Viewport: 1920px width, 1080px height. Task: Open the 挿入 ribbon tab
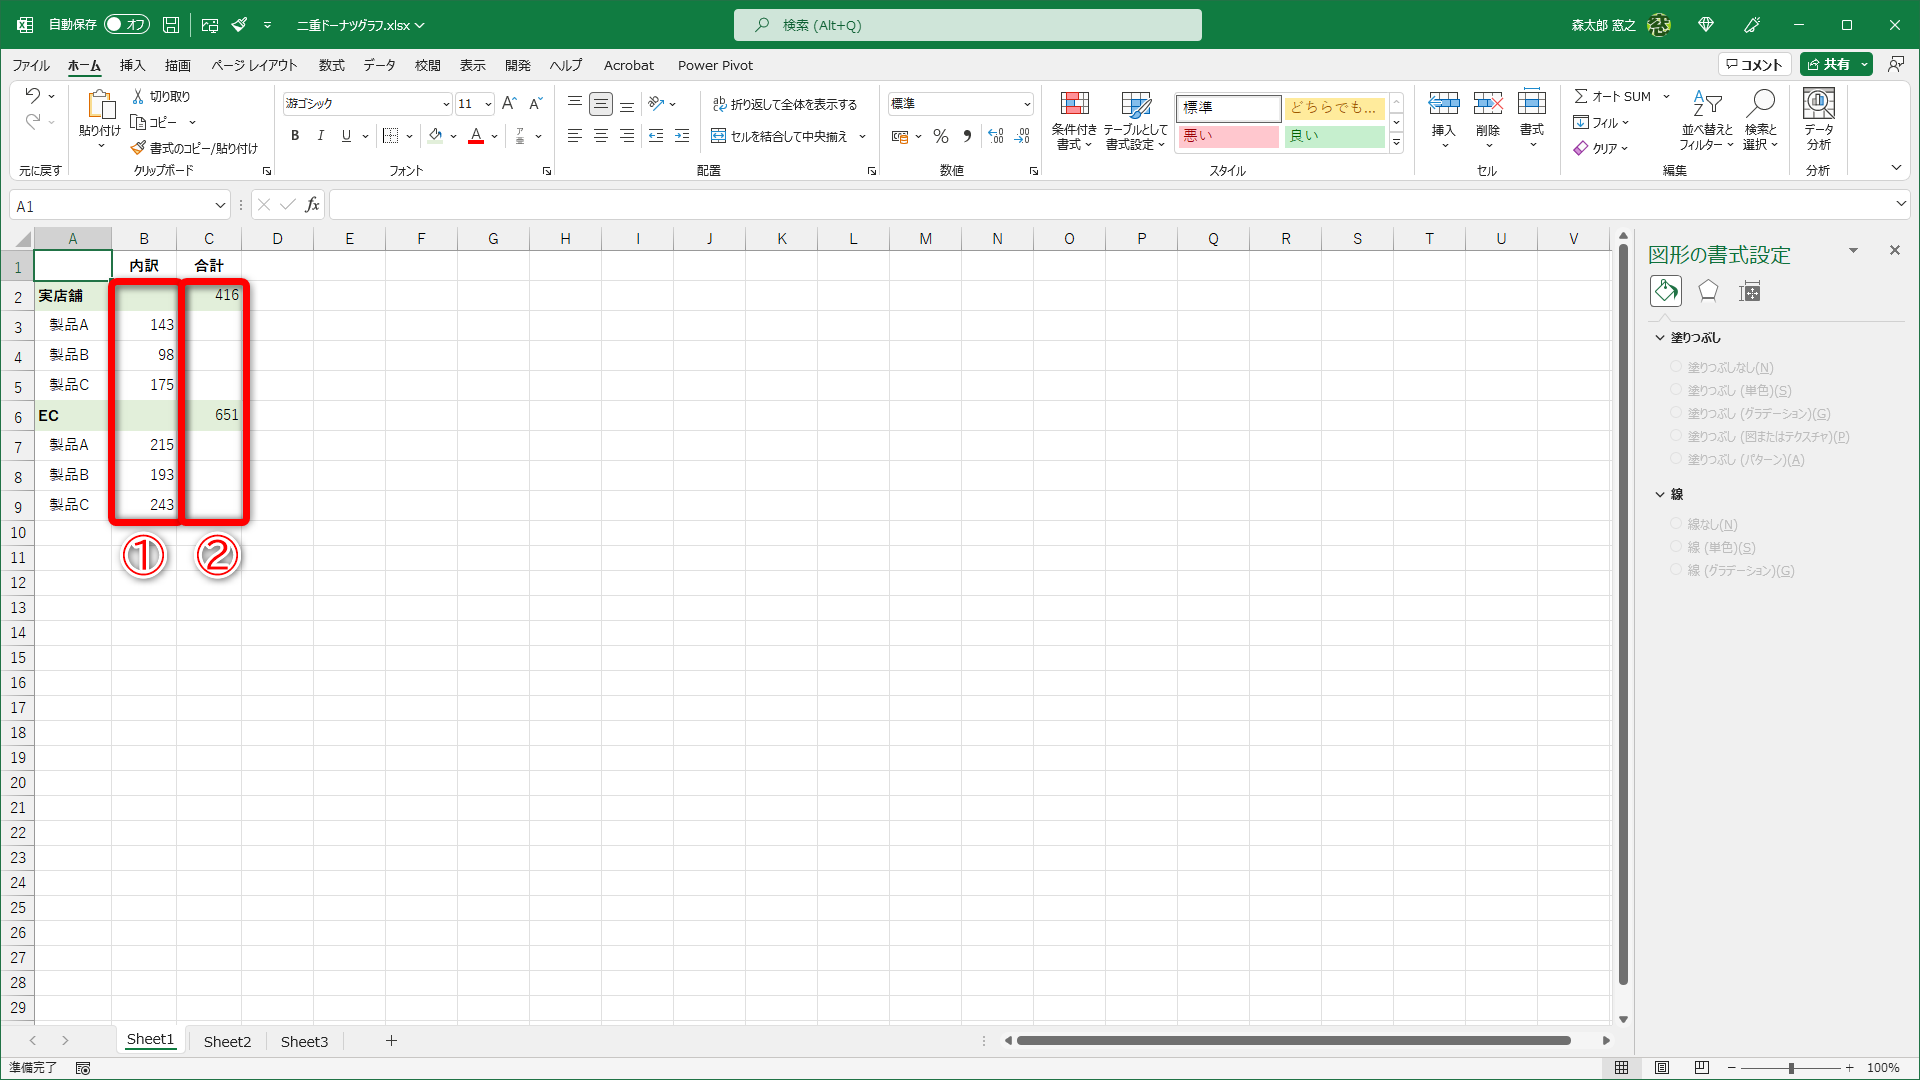(x=132, y=65)
